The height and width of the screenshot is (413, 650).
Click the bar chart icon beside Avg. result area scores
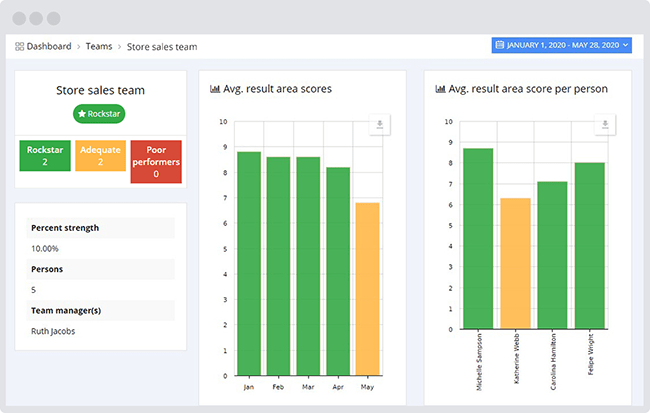click(x=215, y=89)
